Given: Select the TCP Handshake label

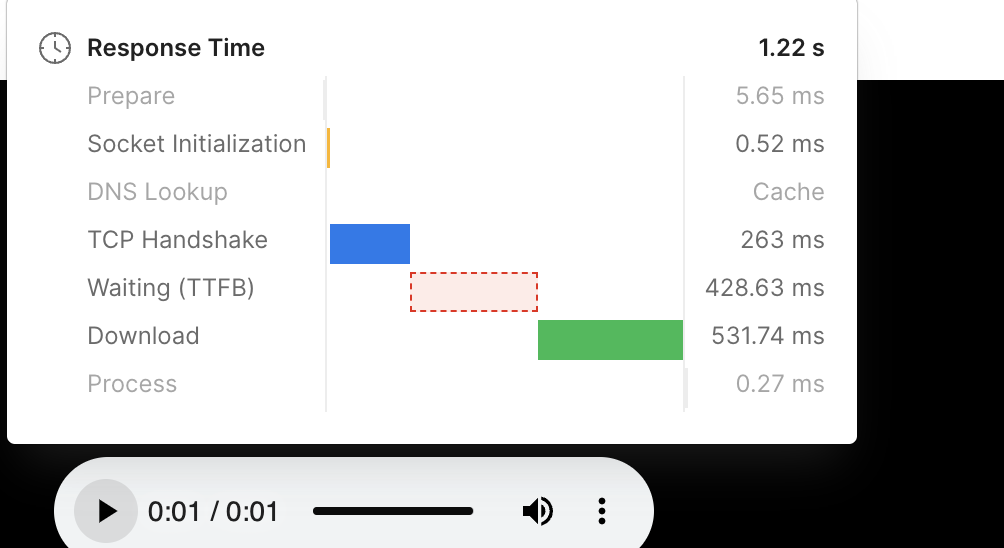Looking at the screenshot, I should tap(178, 240).
